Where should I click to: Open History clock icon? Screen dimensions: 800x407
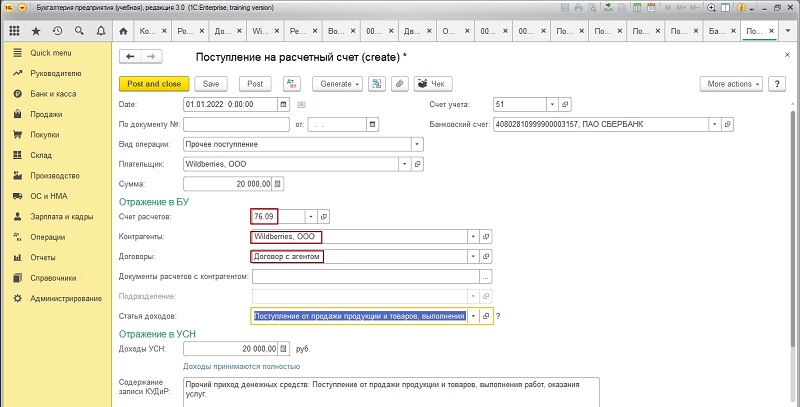tap(57, 31)
